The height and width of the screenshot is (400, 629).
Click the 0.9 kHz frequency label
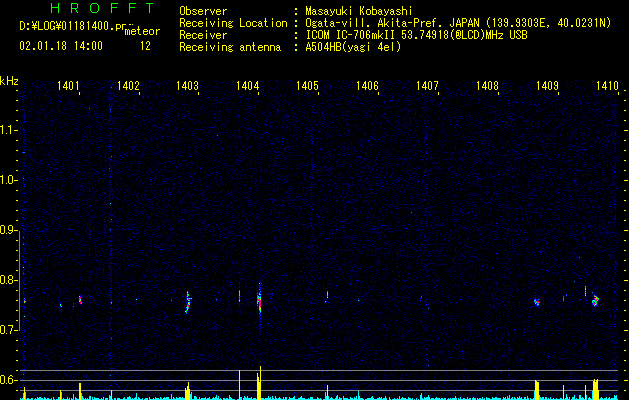pyautogui.click(x=8, y=230)
